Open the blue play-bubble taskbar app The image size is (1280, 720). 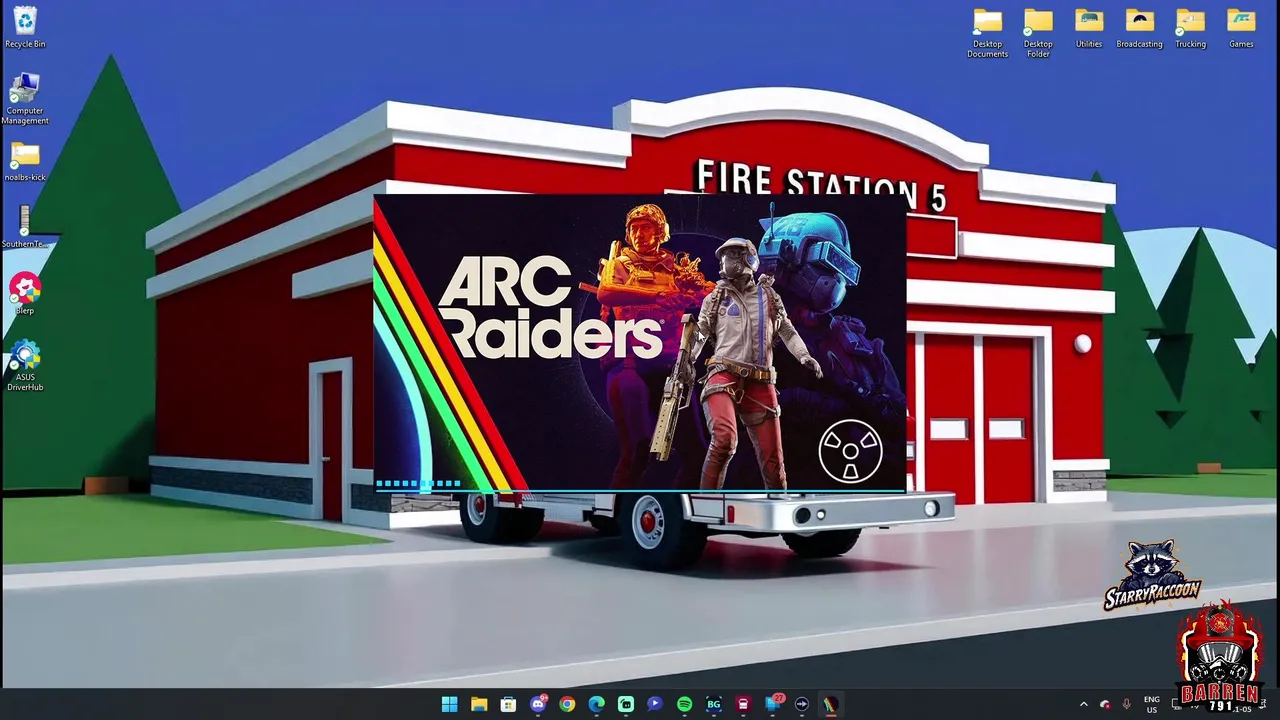655,704
